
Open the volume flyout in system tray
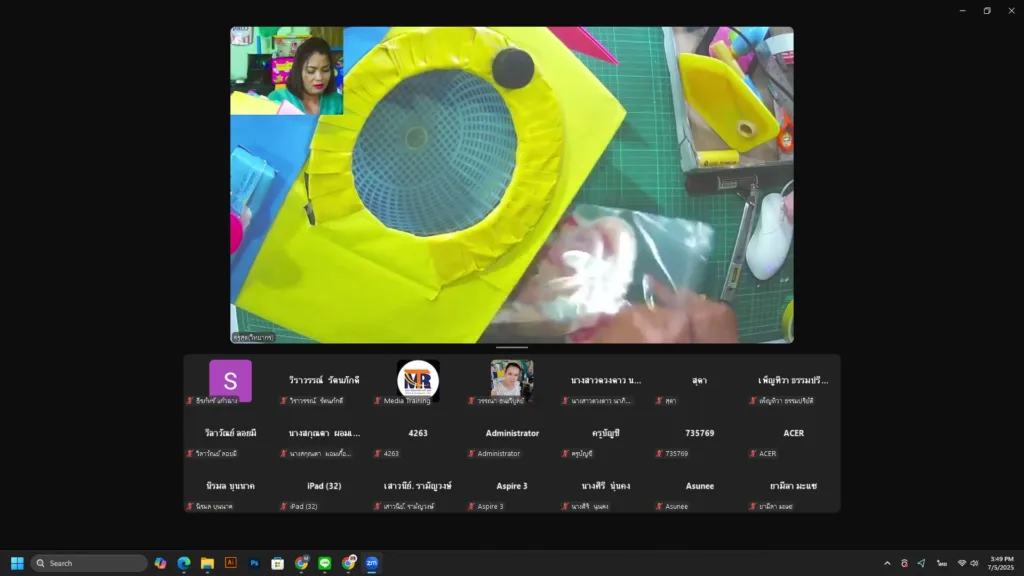[x=975, y=563]
